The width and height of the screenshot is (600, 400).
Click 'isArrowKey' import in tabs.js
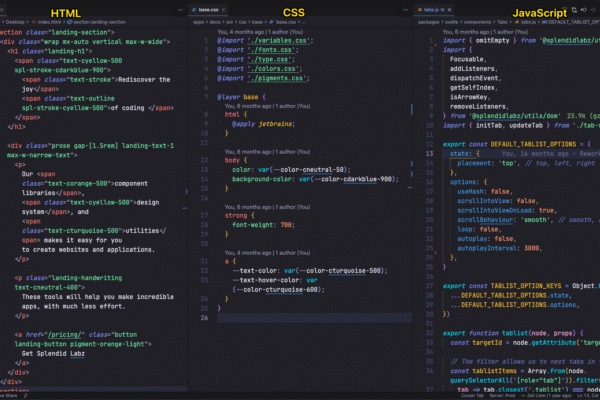click(x=468, y=97)
